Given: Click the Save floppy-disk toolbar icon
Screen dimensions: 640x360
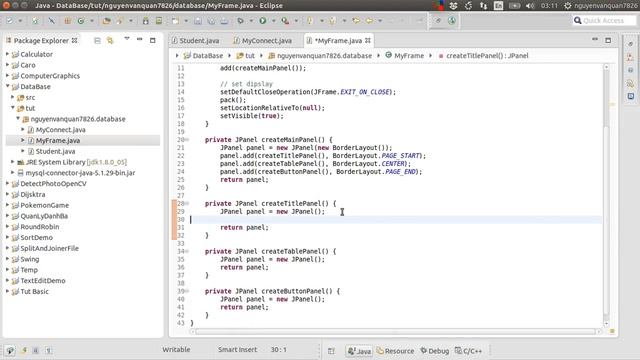Looking at the screenshot, I should point(198,20).
